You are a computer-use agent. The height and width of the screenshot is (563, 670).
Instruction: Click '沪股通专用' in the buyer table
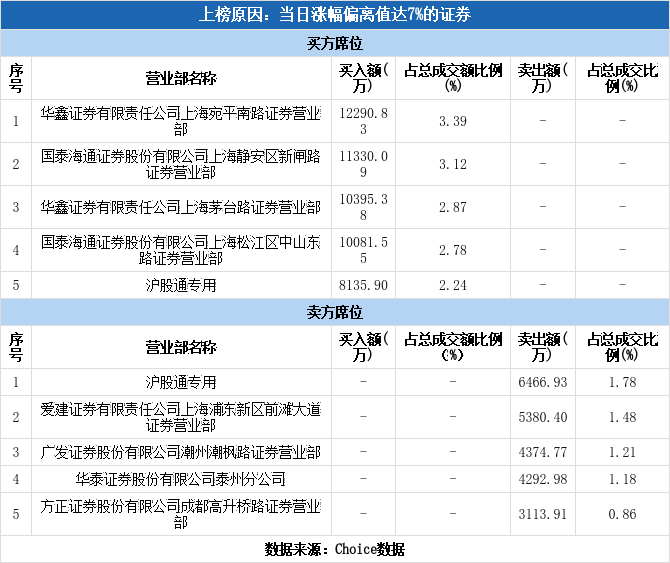click(x=181, y=285)
